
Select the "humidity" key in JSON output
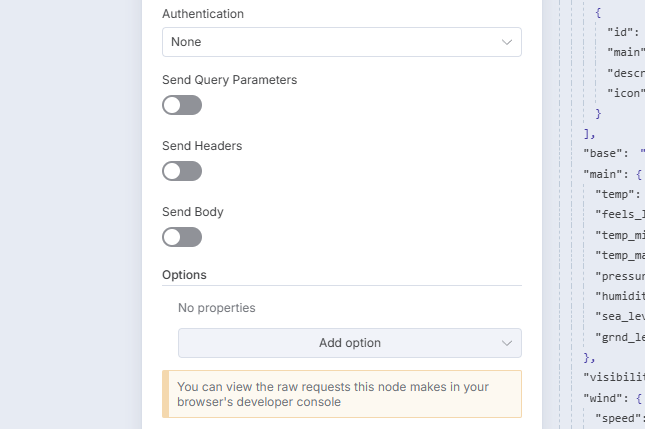click(x=622, y=296)
